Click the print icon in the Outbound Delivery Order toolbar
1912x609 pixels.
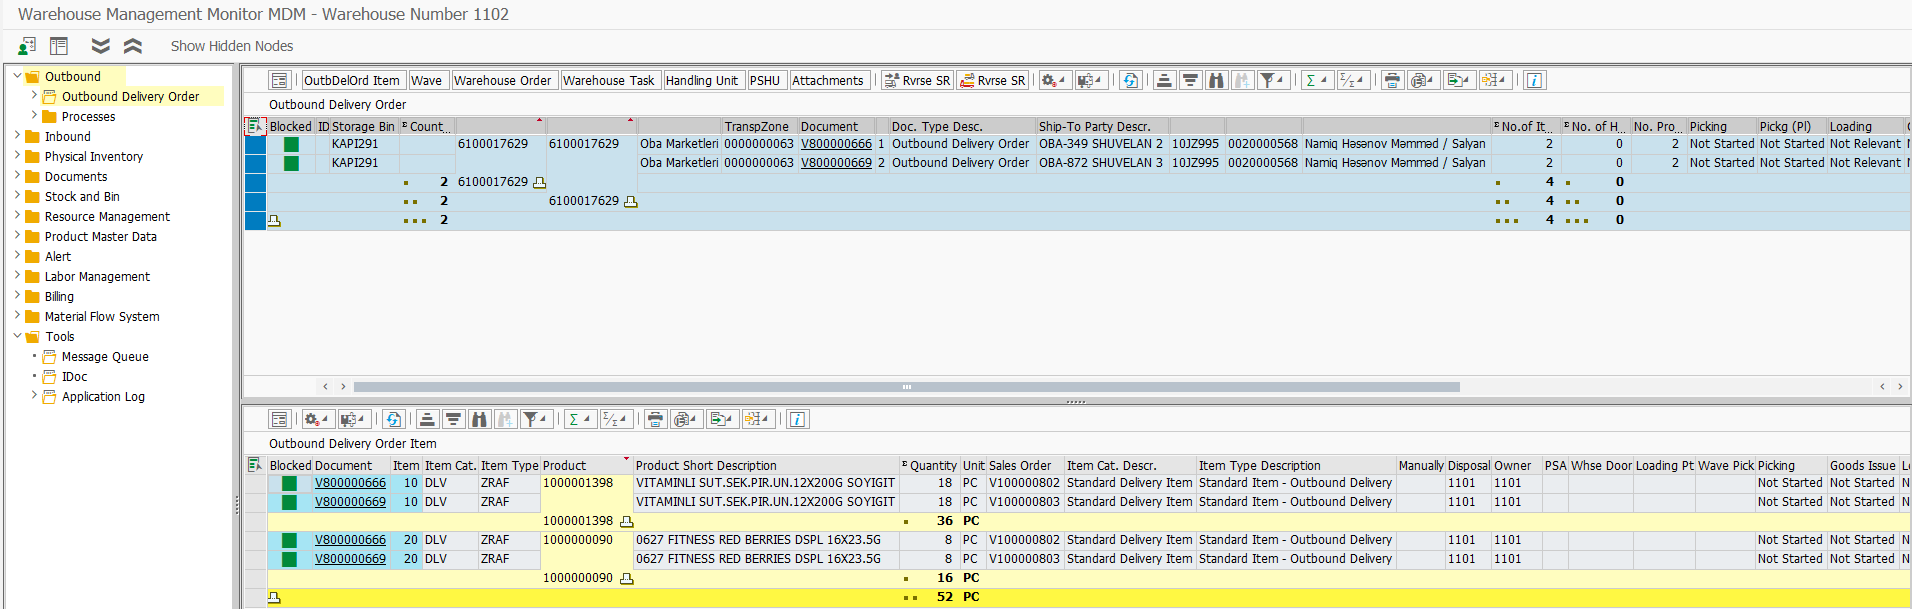click(1392, 81)
